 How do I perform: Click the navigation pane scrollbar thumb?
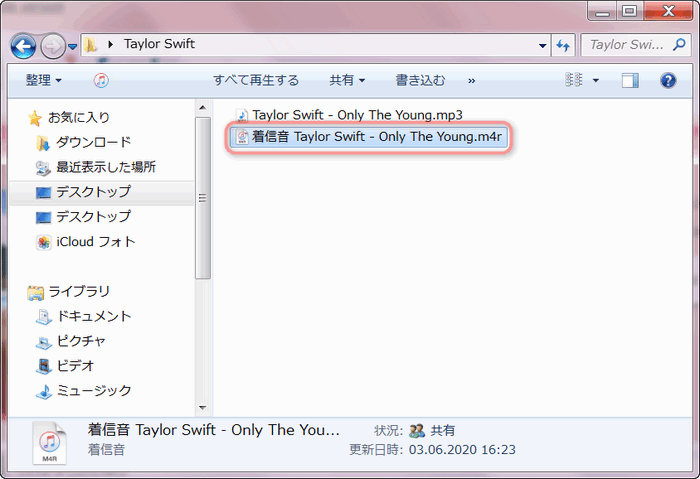(x=203, y=198)
